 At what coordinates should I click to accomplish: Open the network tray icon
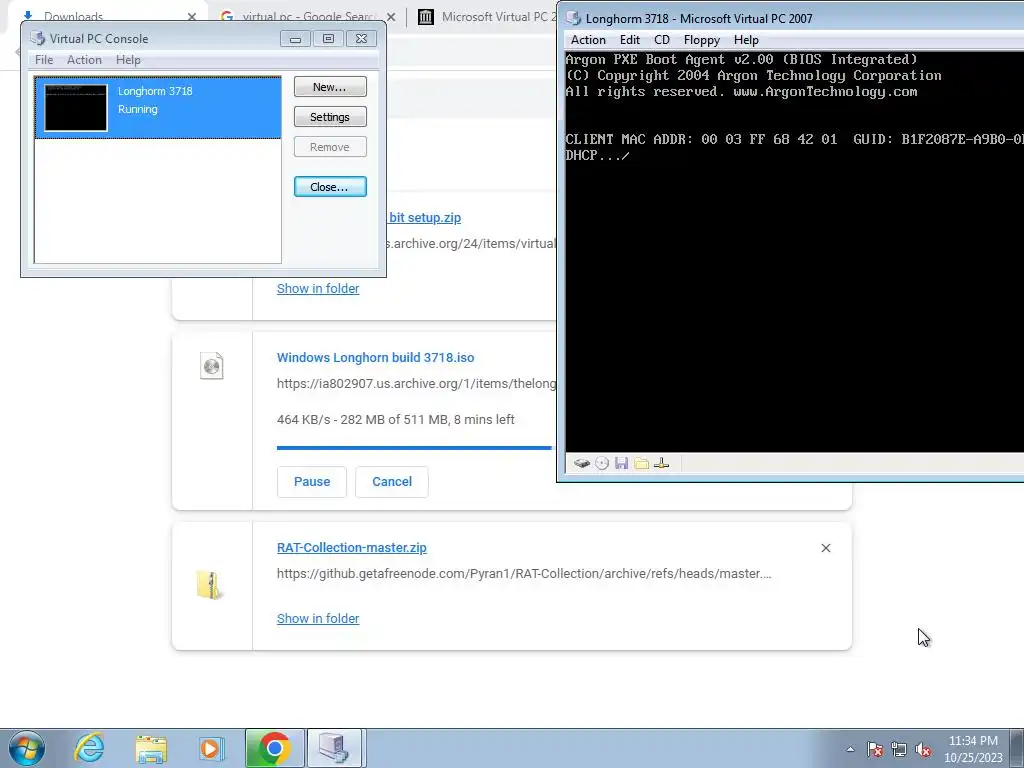pos(899,749)
